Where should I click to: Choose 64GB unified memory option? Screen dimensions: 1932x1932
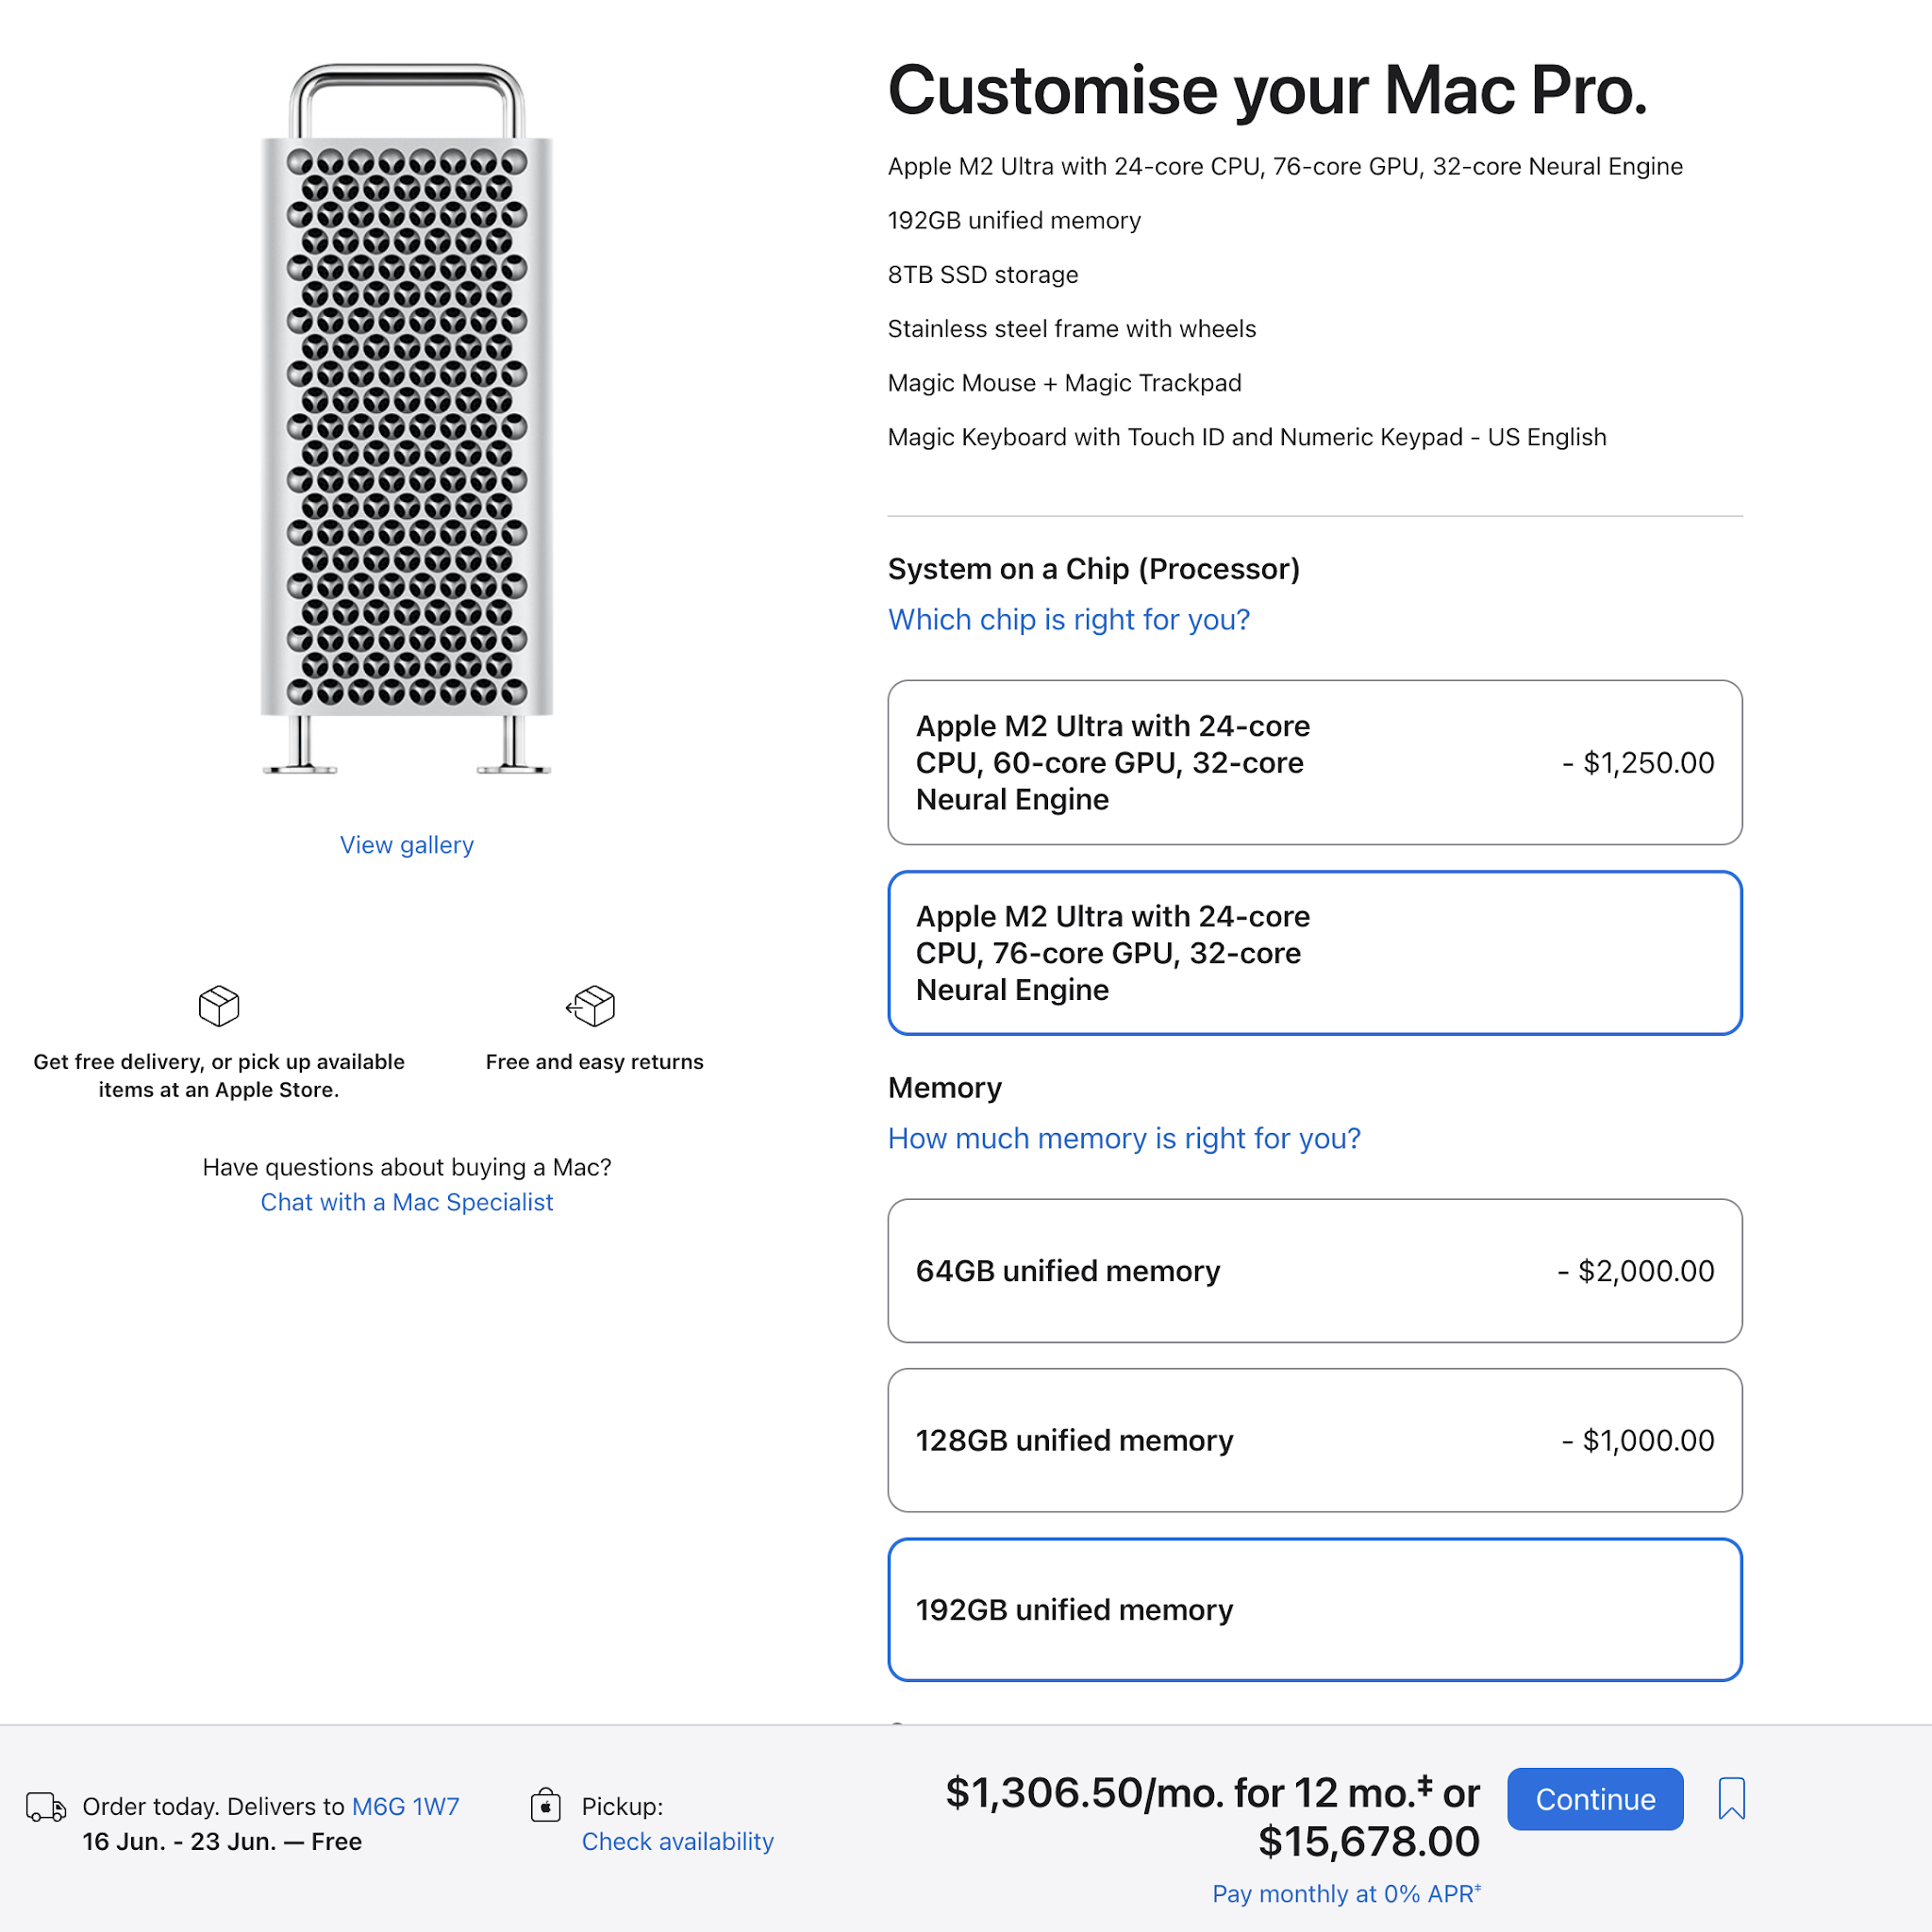coord(1314,1270)
